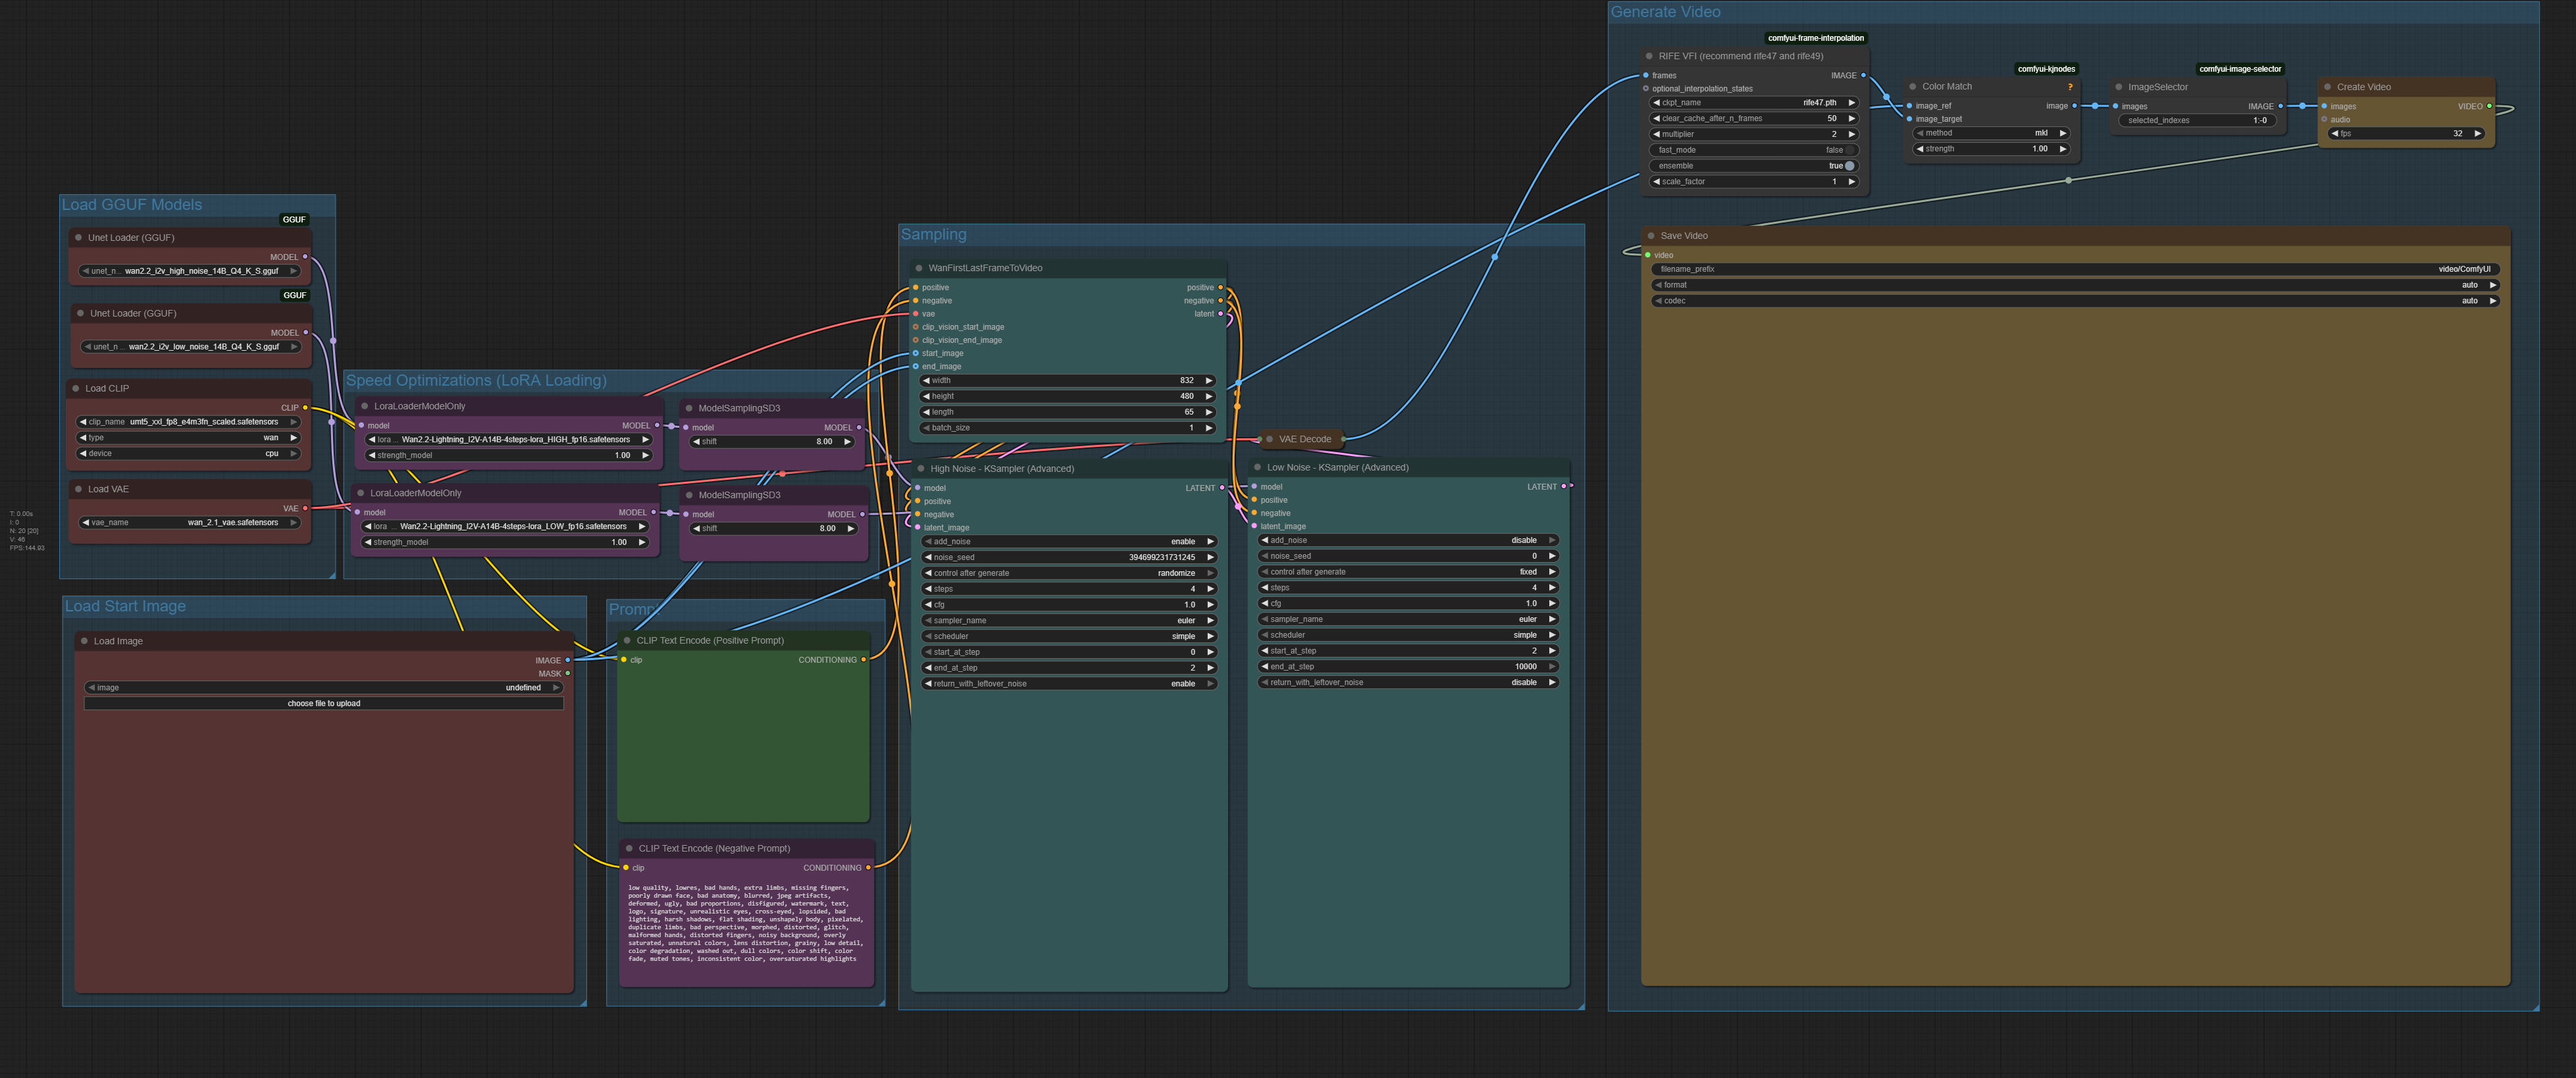The width and height of the screenshot is (2576, 1078).
Task: Click the noise_seed field in High Noise KSampler
Action: pos(1070,557)
